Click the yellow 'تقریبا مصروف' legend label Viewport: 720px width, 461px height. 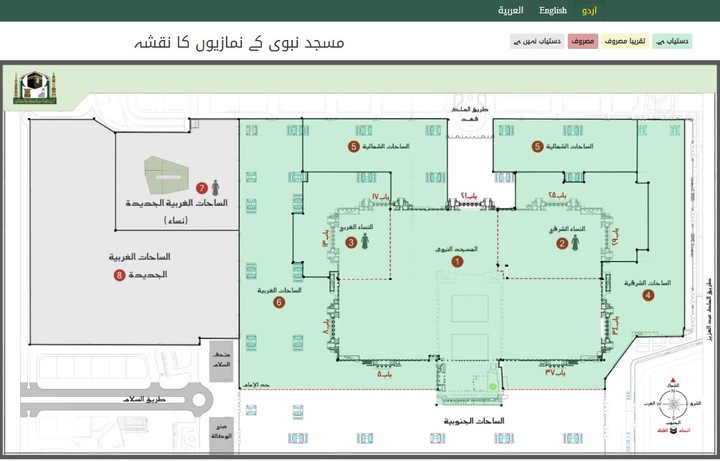pos(626,41)
